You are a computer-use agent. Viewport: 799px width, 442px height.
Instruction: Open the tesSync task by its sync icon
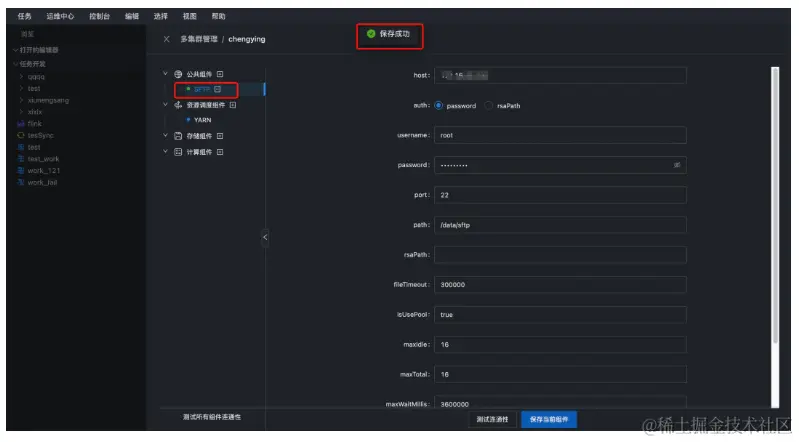coord(21,136)
